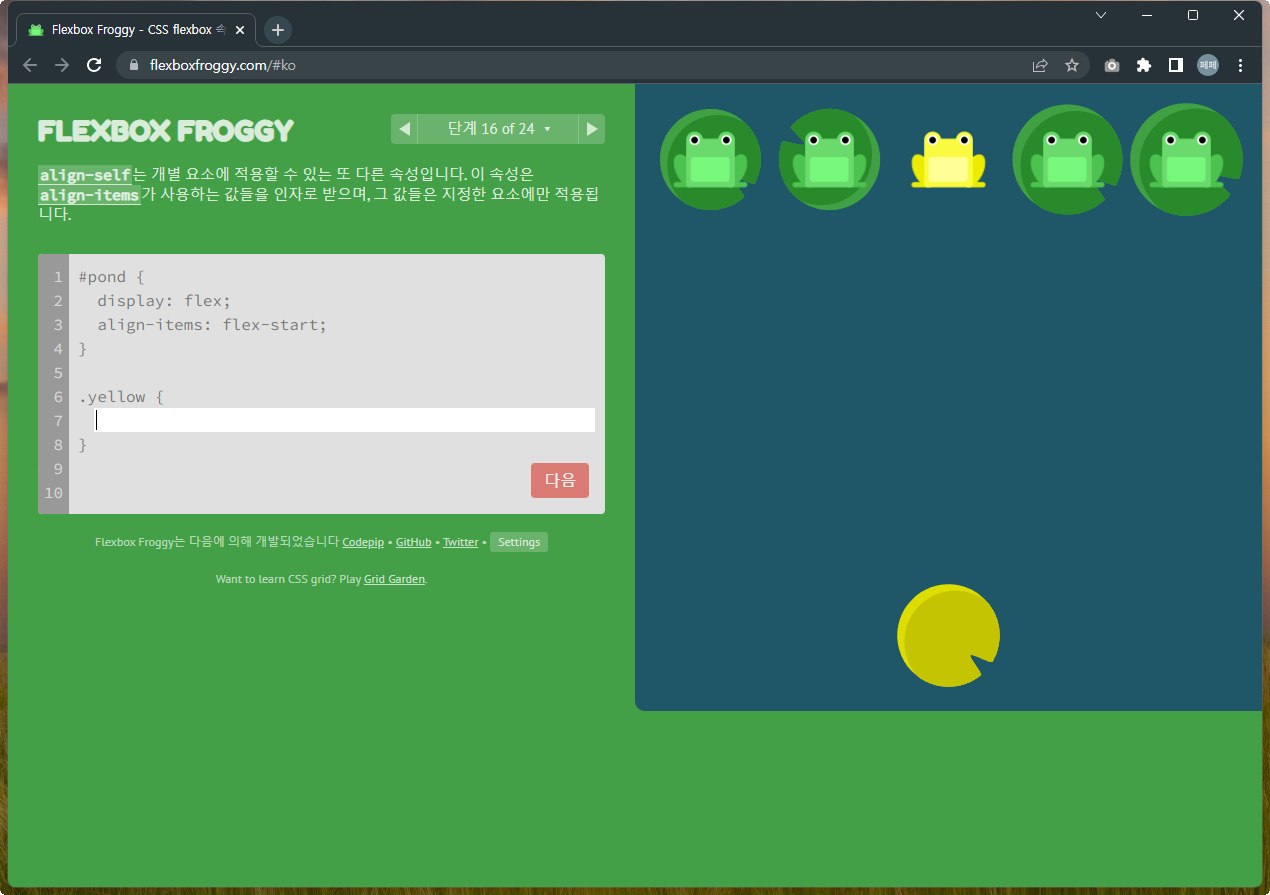Go to previous level with left arrow

coord(404,129)
